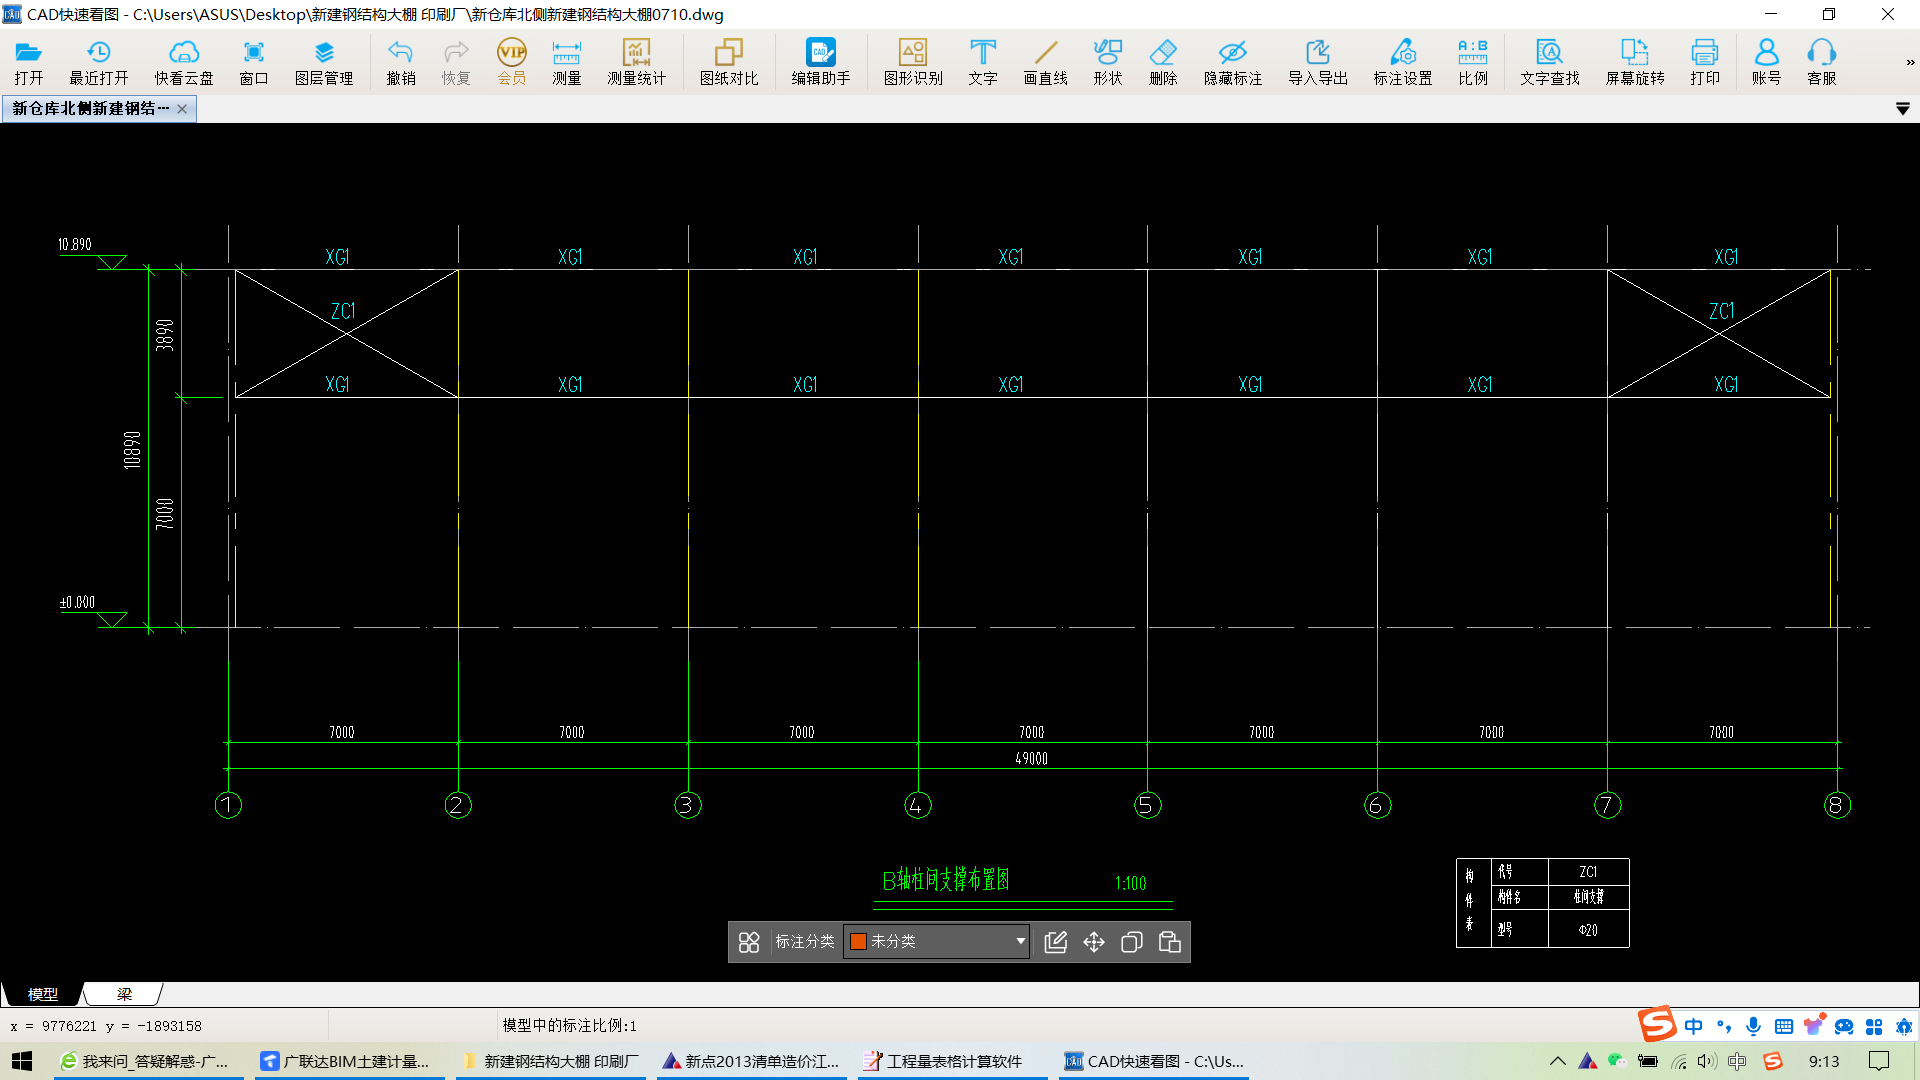
Task: Click the 撤销 undo icon
Action: point(400,62)
